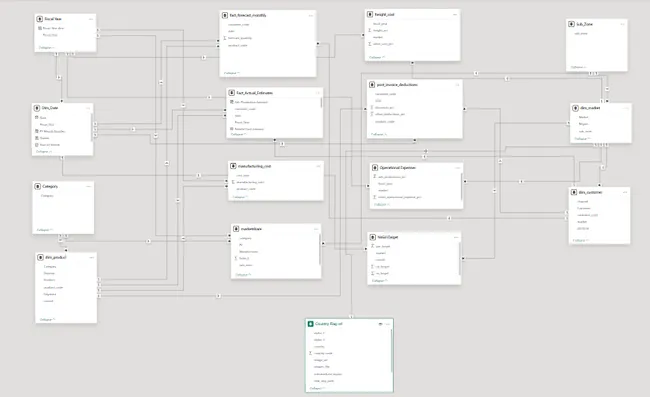
Task: Click the sub_Zone table header icon
Action: click(x=571, y=24)
